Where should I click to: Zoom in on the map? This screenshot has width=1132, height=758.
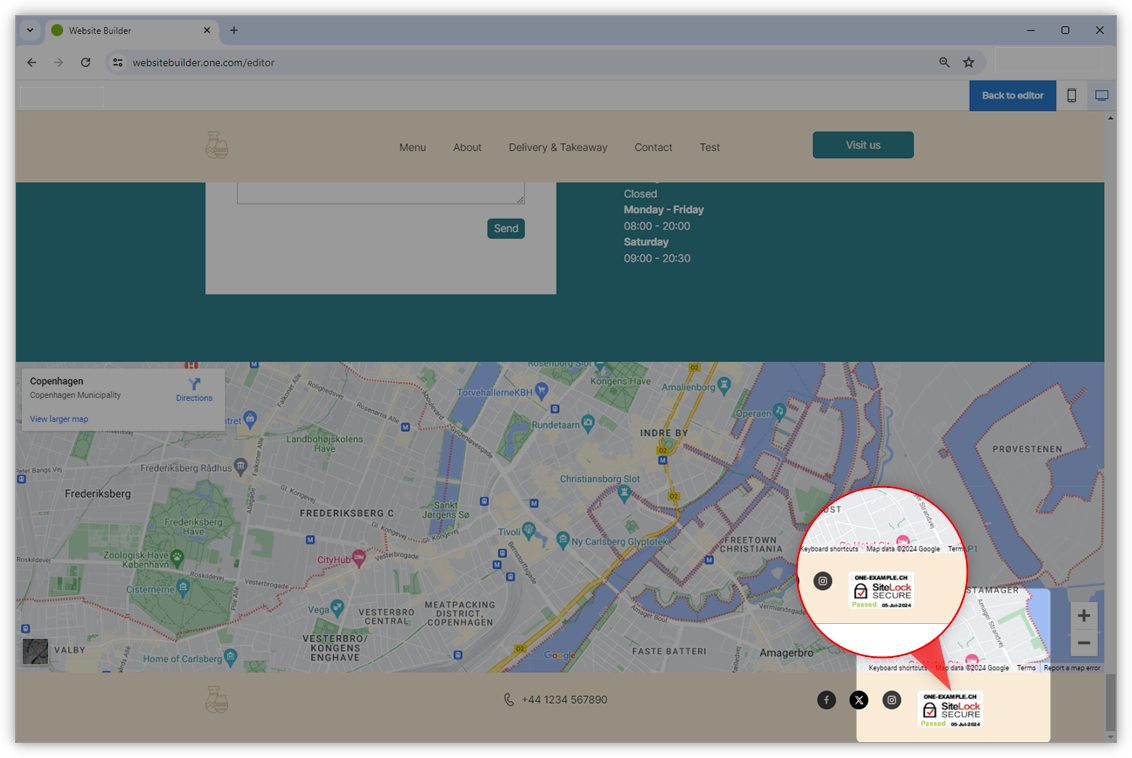[x=1083, y=615]
